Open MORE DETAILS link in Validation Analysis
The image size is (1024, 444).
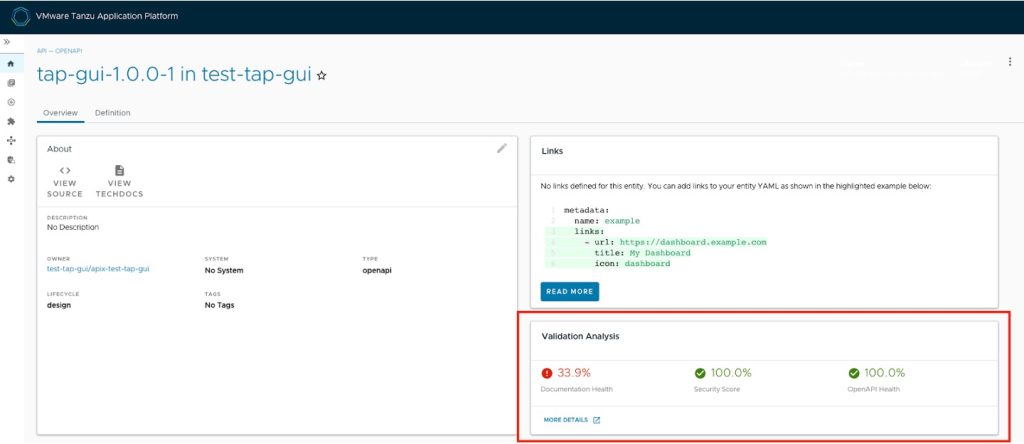click(x=566, y=420)
